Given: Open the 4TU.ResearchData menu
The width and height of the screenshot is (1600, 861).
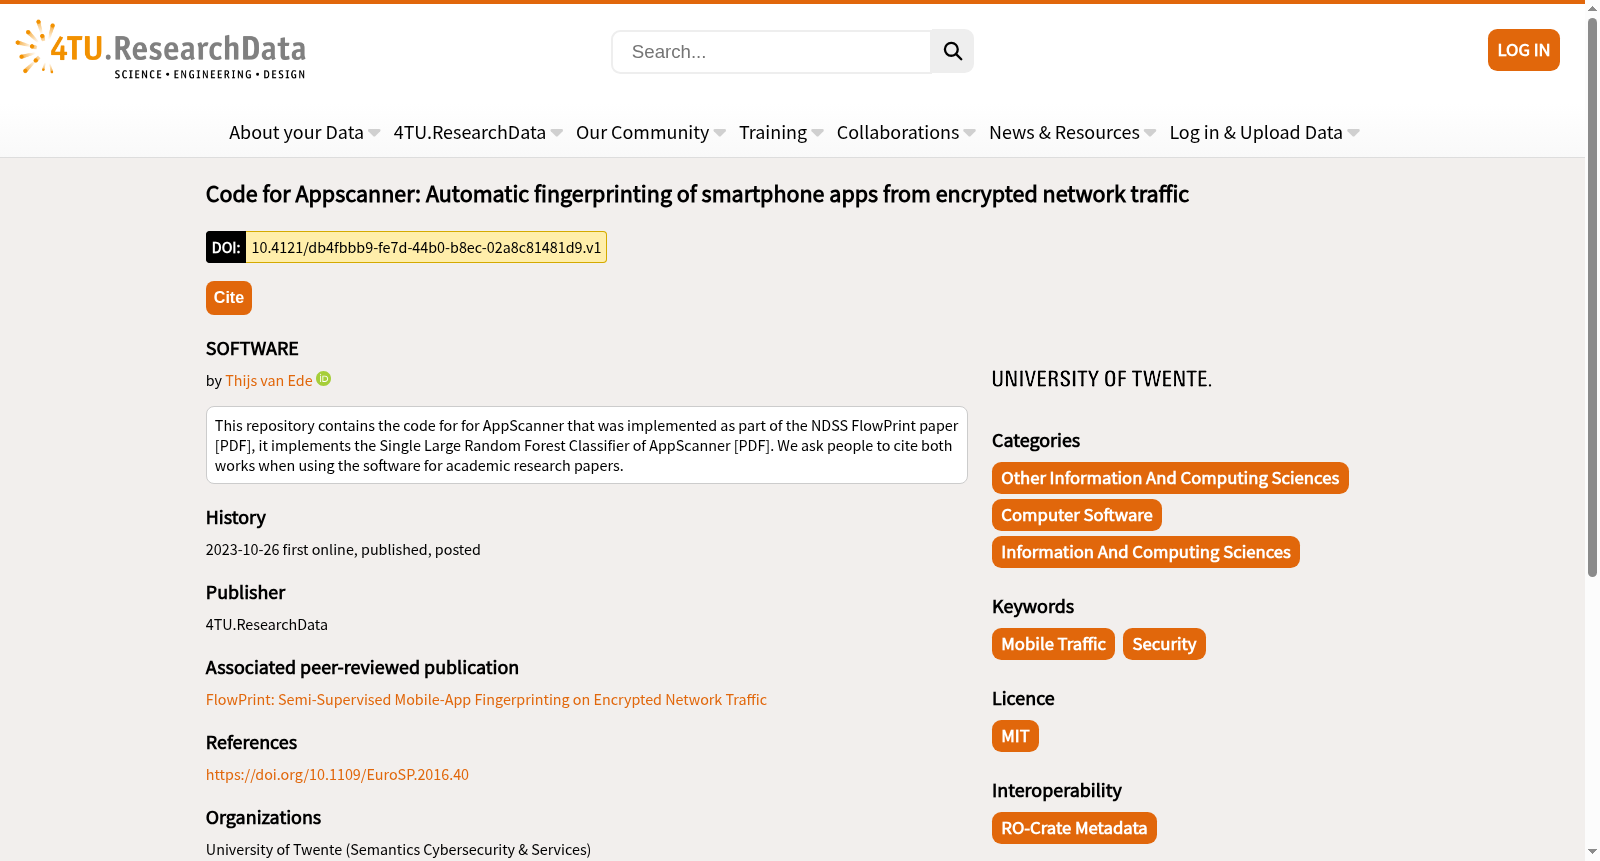Looking at the screenshot, I should 470,132.
